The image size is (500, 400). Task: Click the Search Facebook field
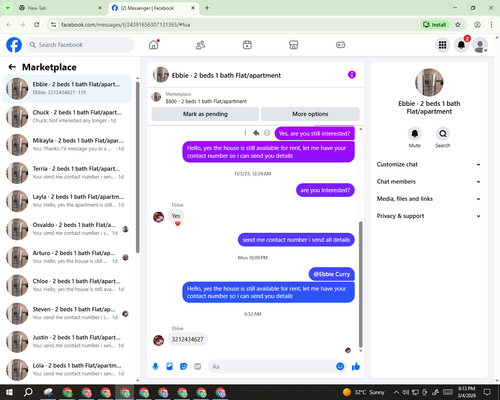tap(80, 45)
